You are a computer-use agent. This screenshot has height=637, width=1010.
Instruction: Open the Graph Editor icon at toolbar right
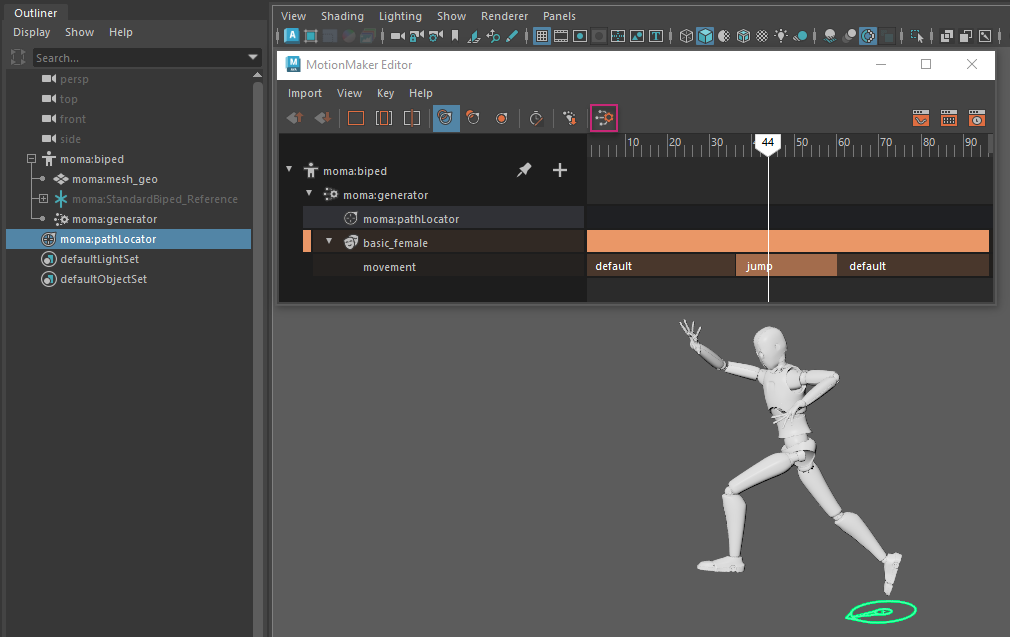(x=921, y=118)
